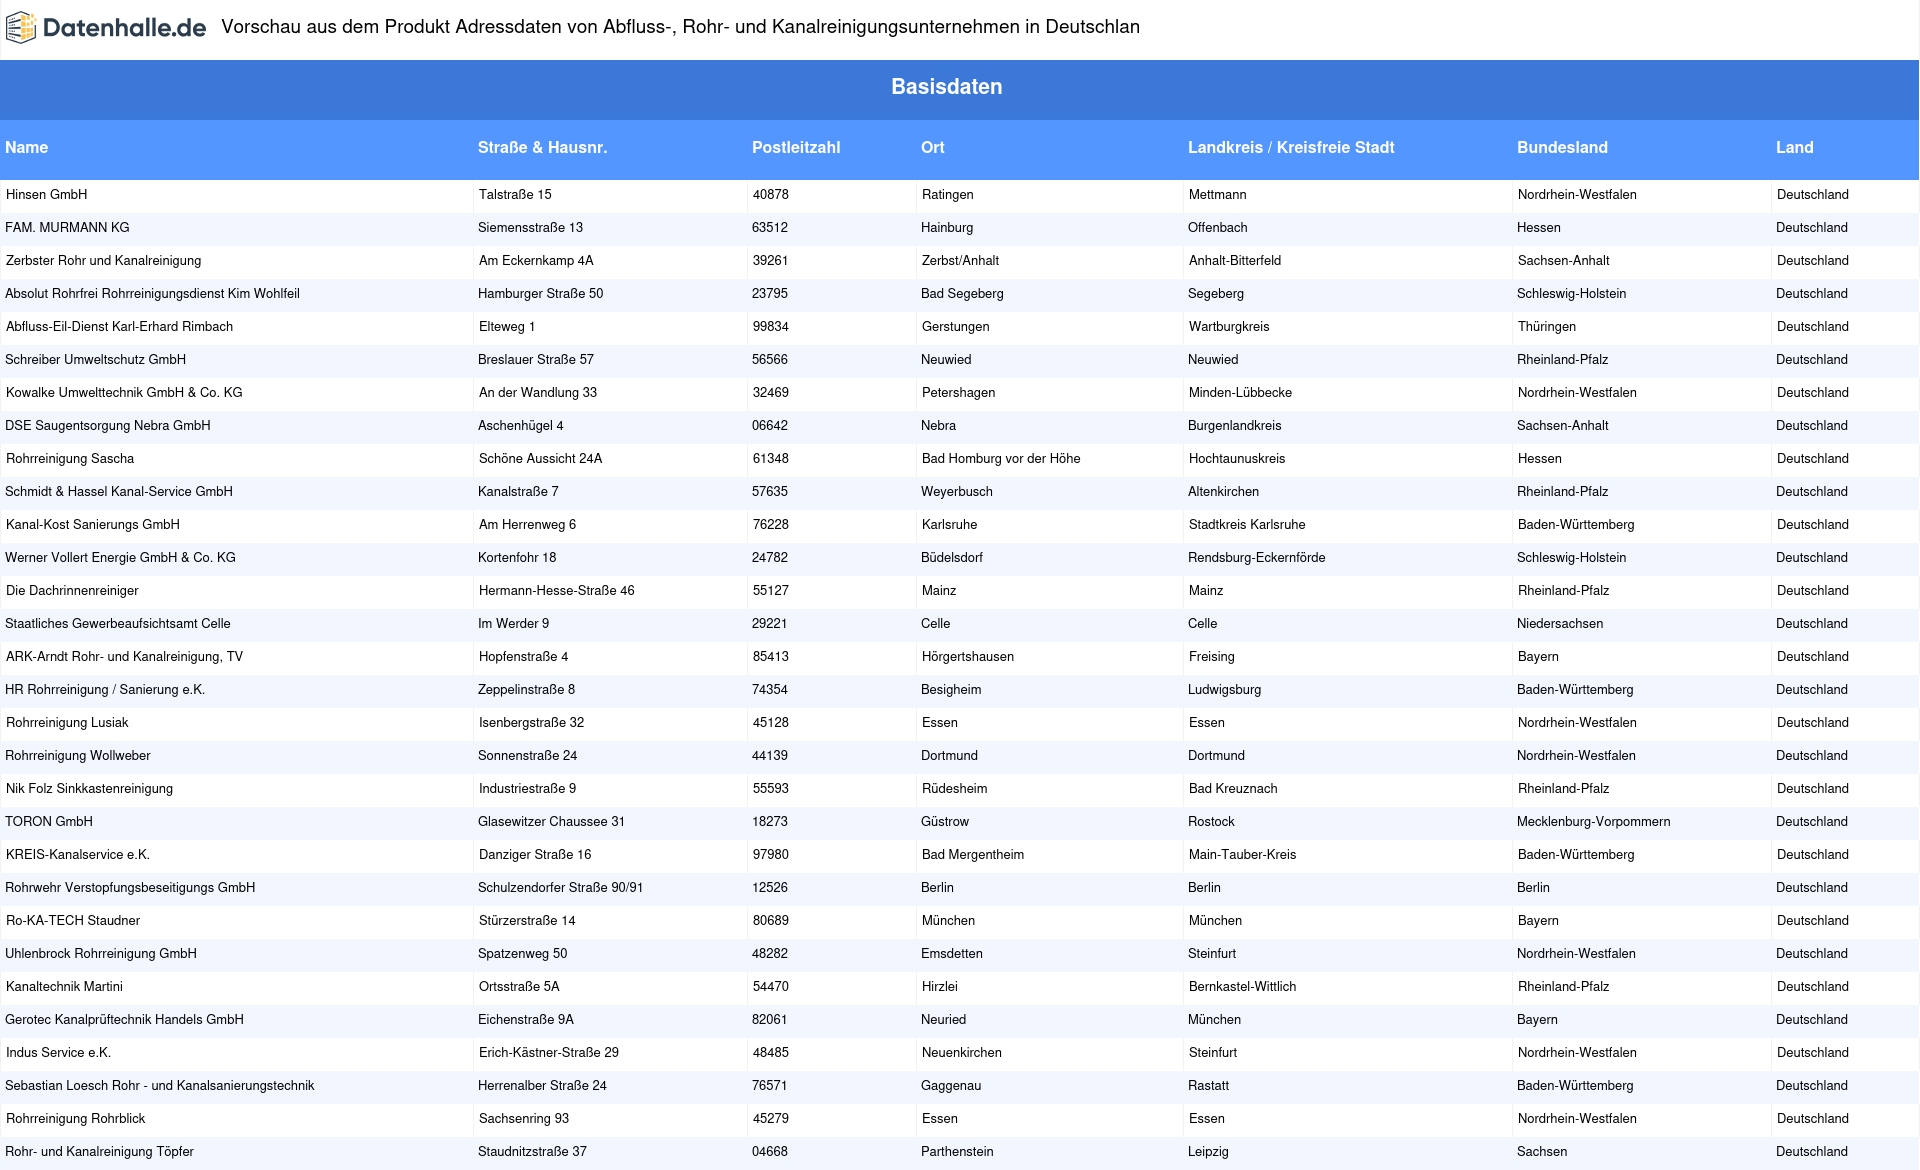Screen dimensions: 1920x1170
Task: Select Bundesland cell Mecklenburg-Vorpommern
Action: [1593, 821]
